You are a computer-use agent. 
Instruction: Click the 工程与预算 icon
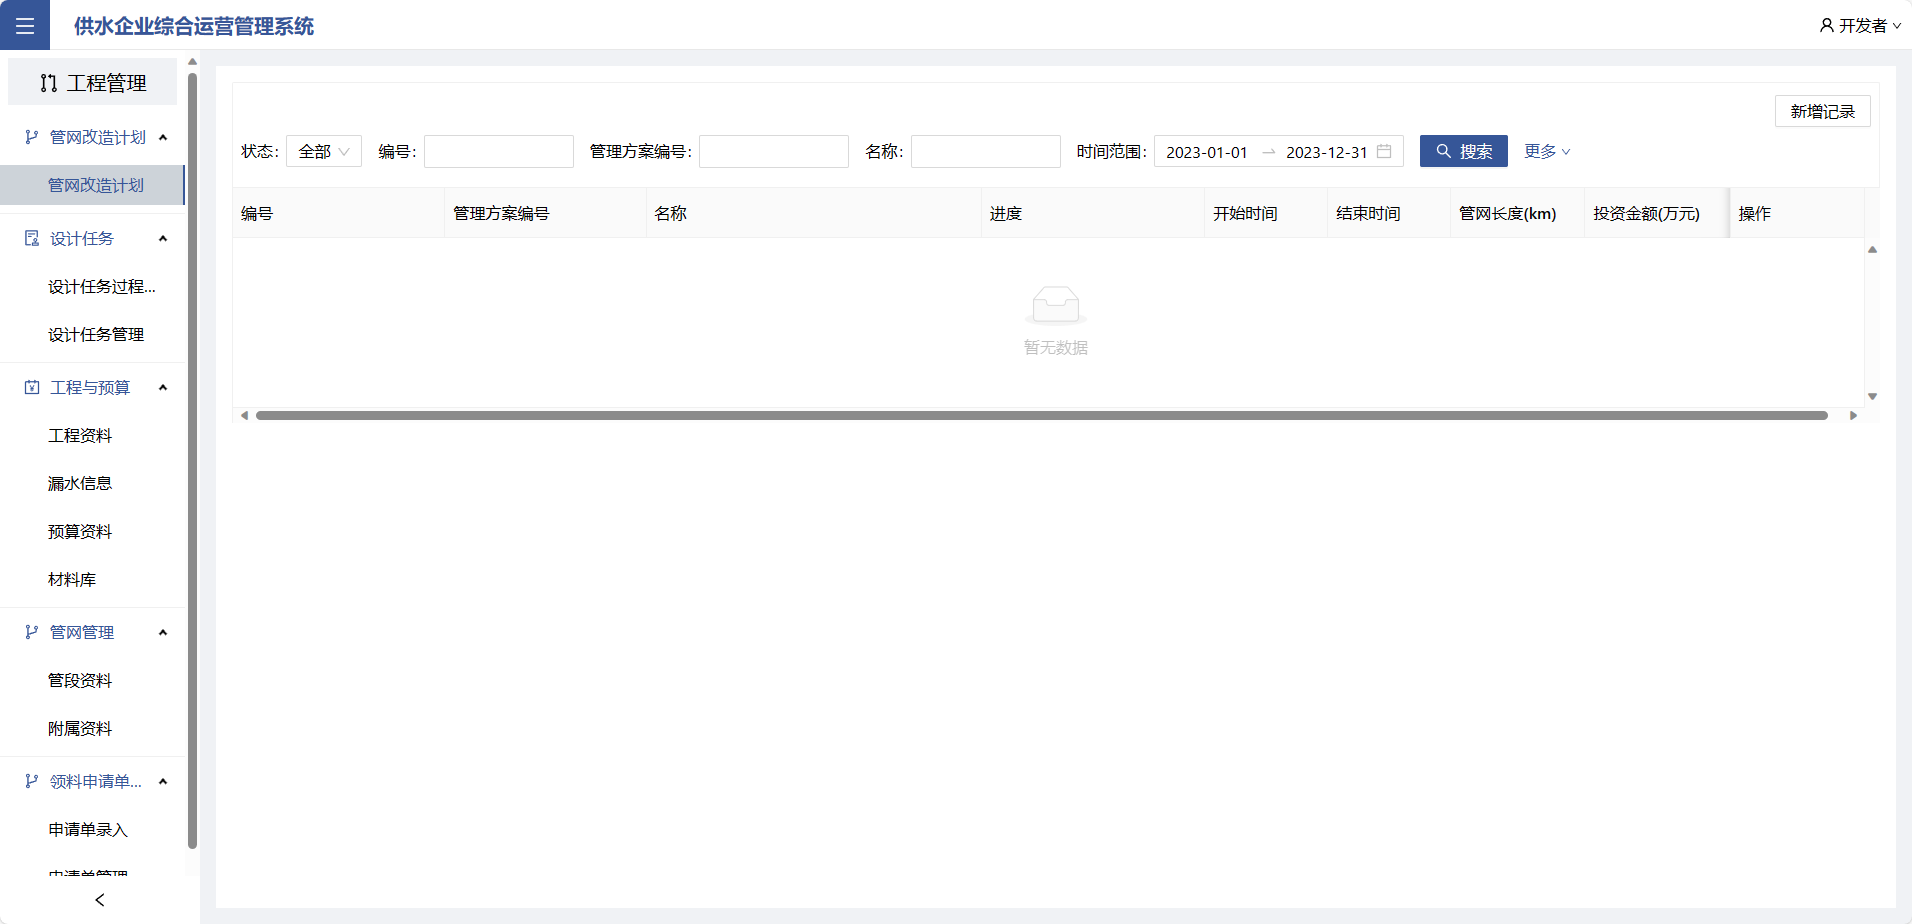[32, 387]
